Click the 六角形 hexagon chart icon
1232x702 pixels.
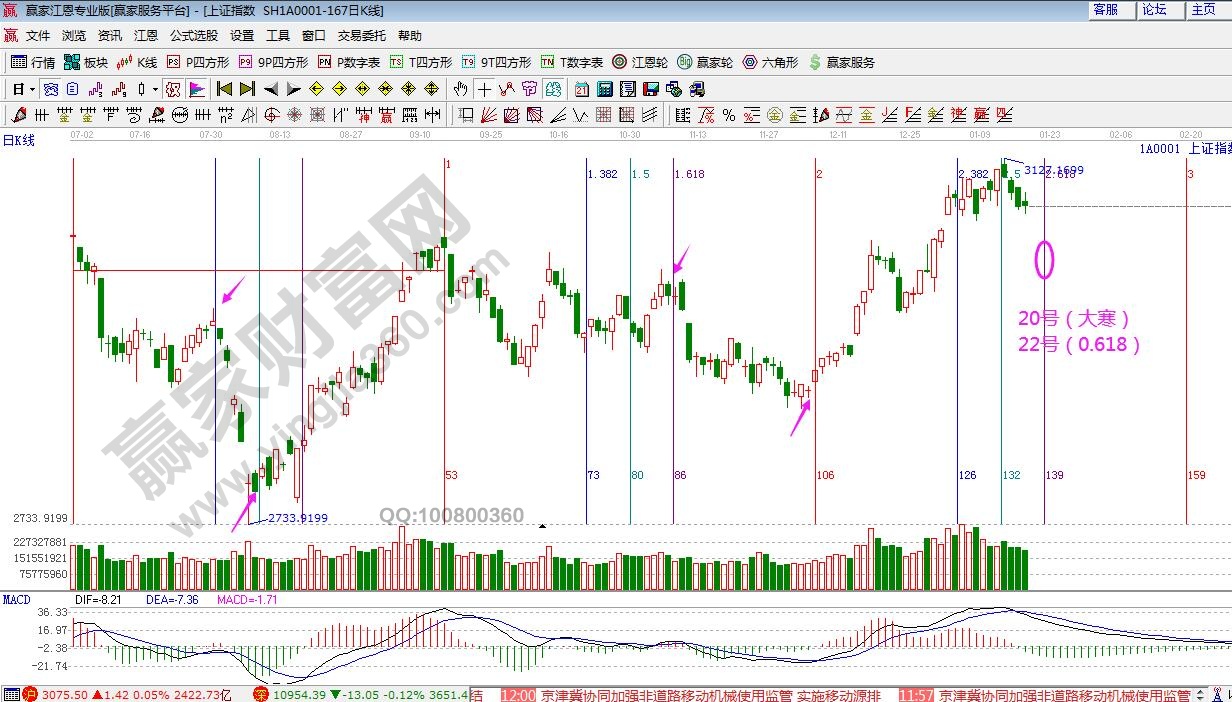tap(771, 62)
